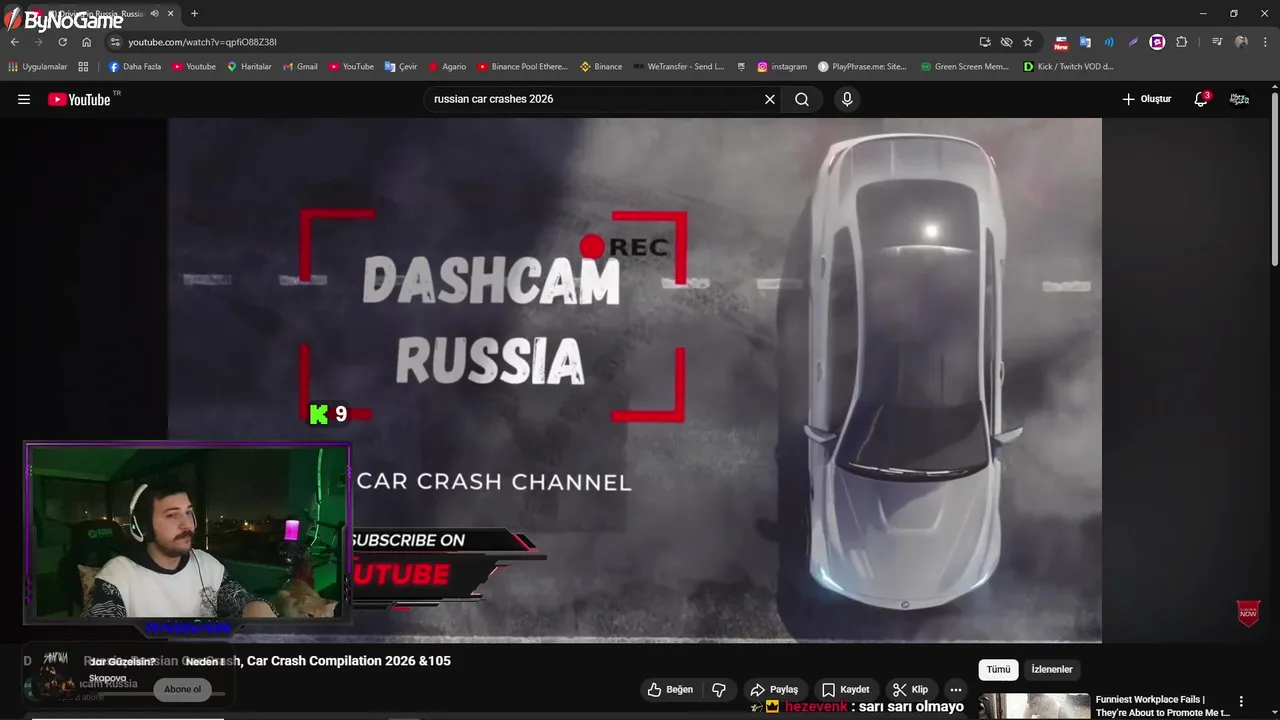Run the search with the magnifier button
Screen dimensions: 1280x720
[x=802, y=99]
